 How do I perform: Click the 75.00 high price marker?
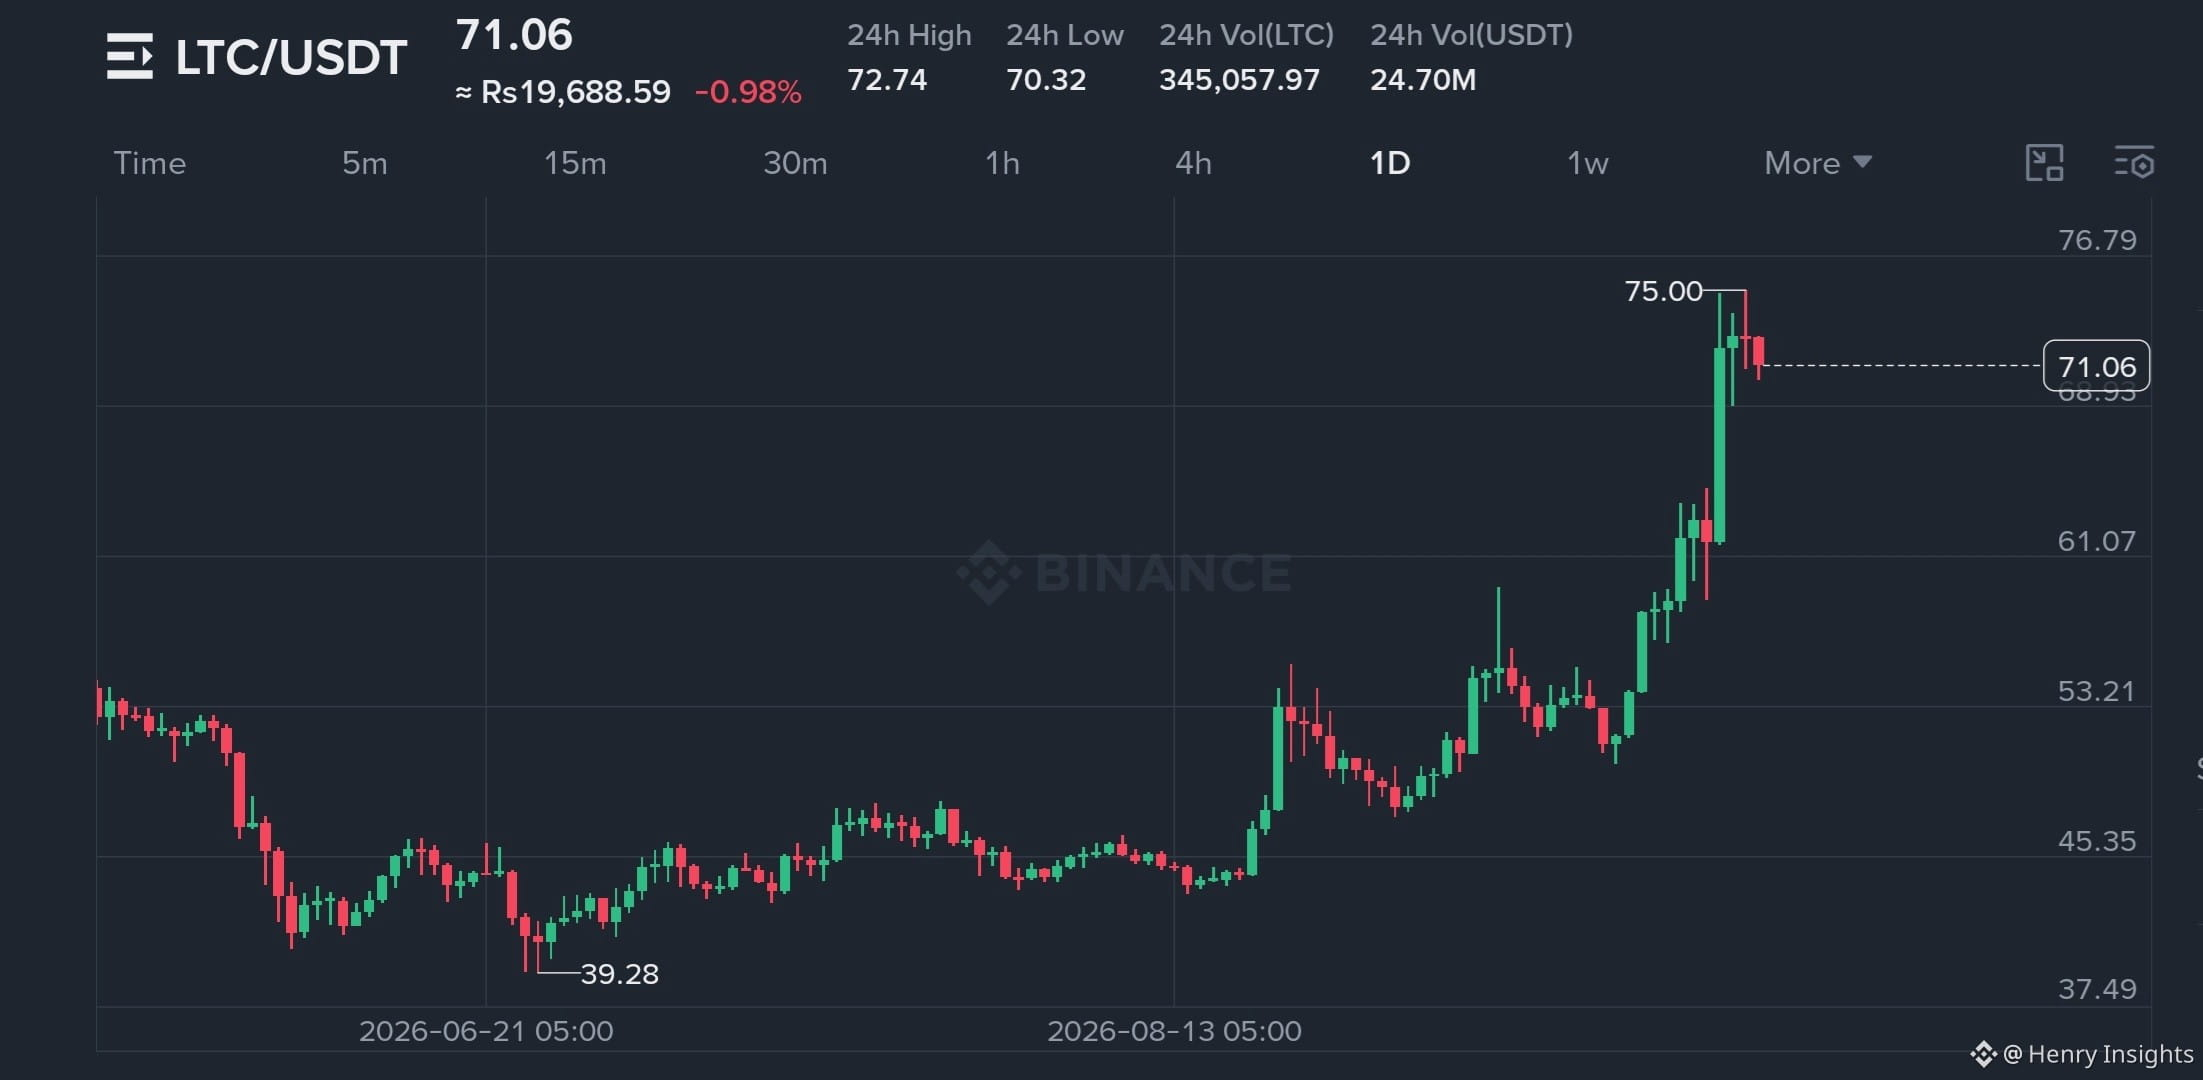click(1663, 291)
